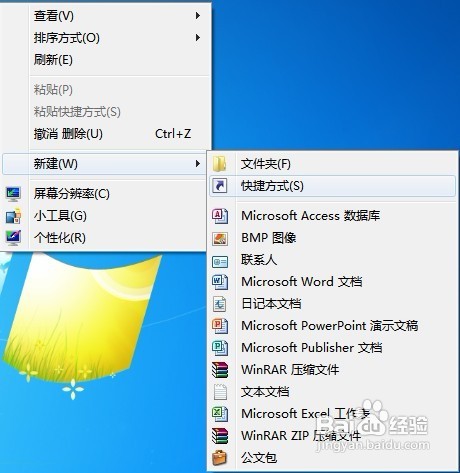Click the Access database icon
Viewport: 460px width, 473px height.
click(x=220, y=216)
